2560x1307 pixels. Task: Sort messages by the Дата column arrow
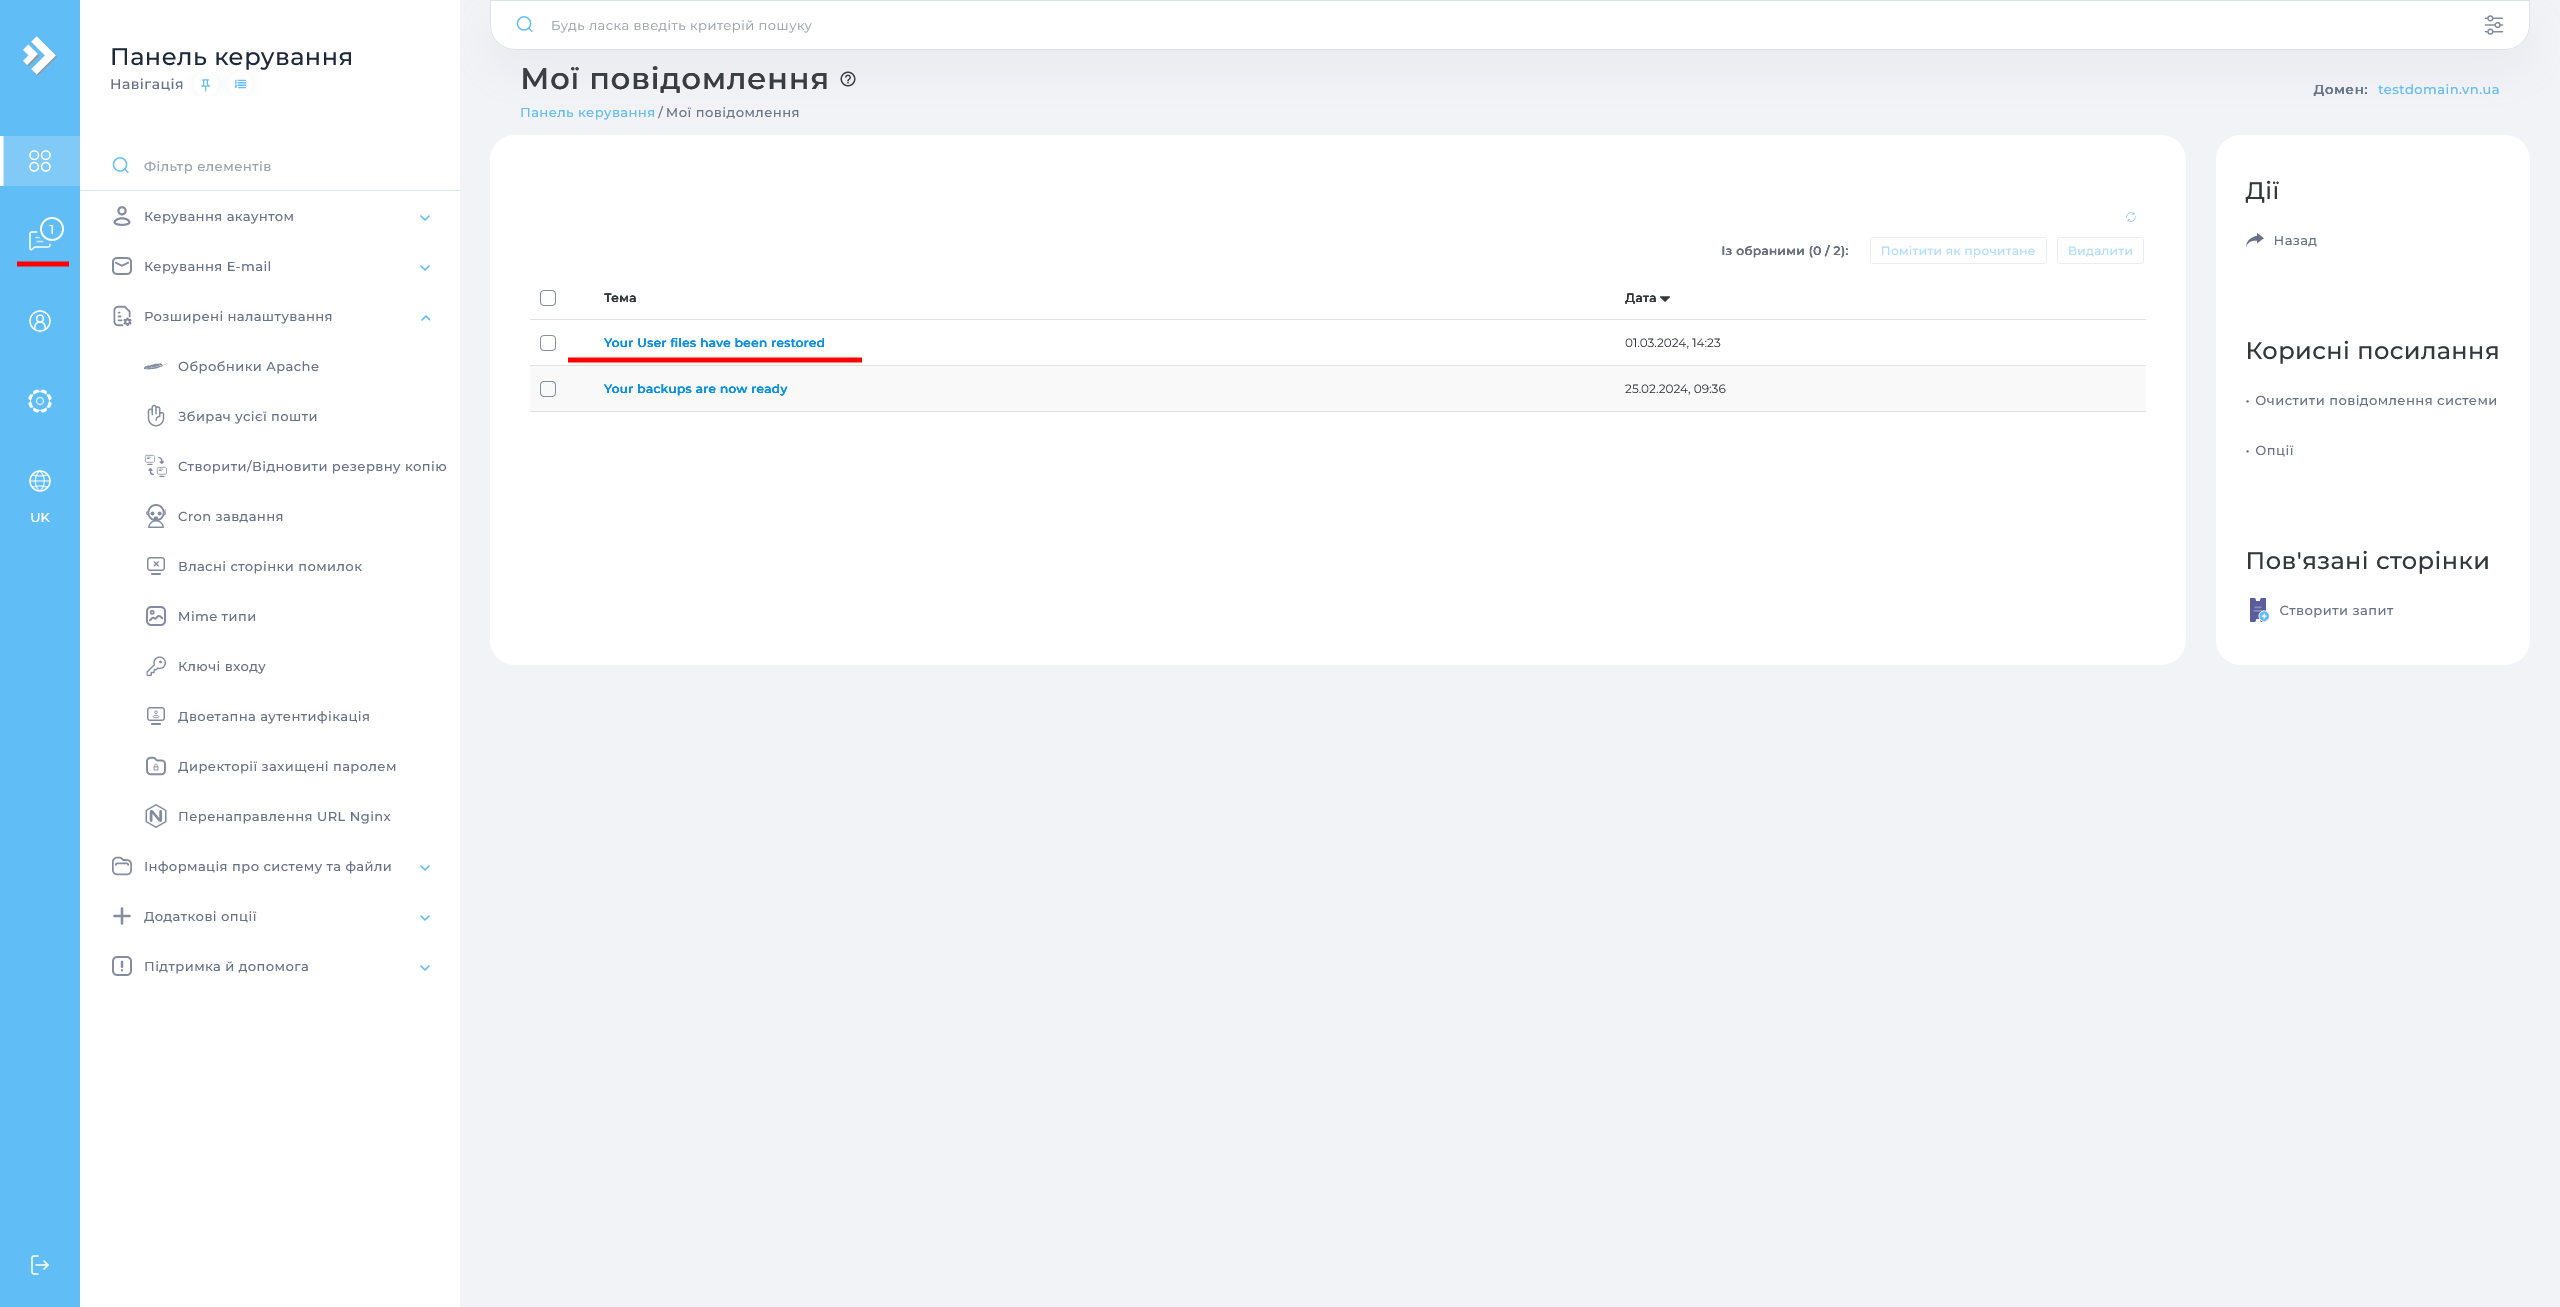[1664, 298]
